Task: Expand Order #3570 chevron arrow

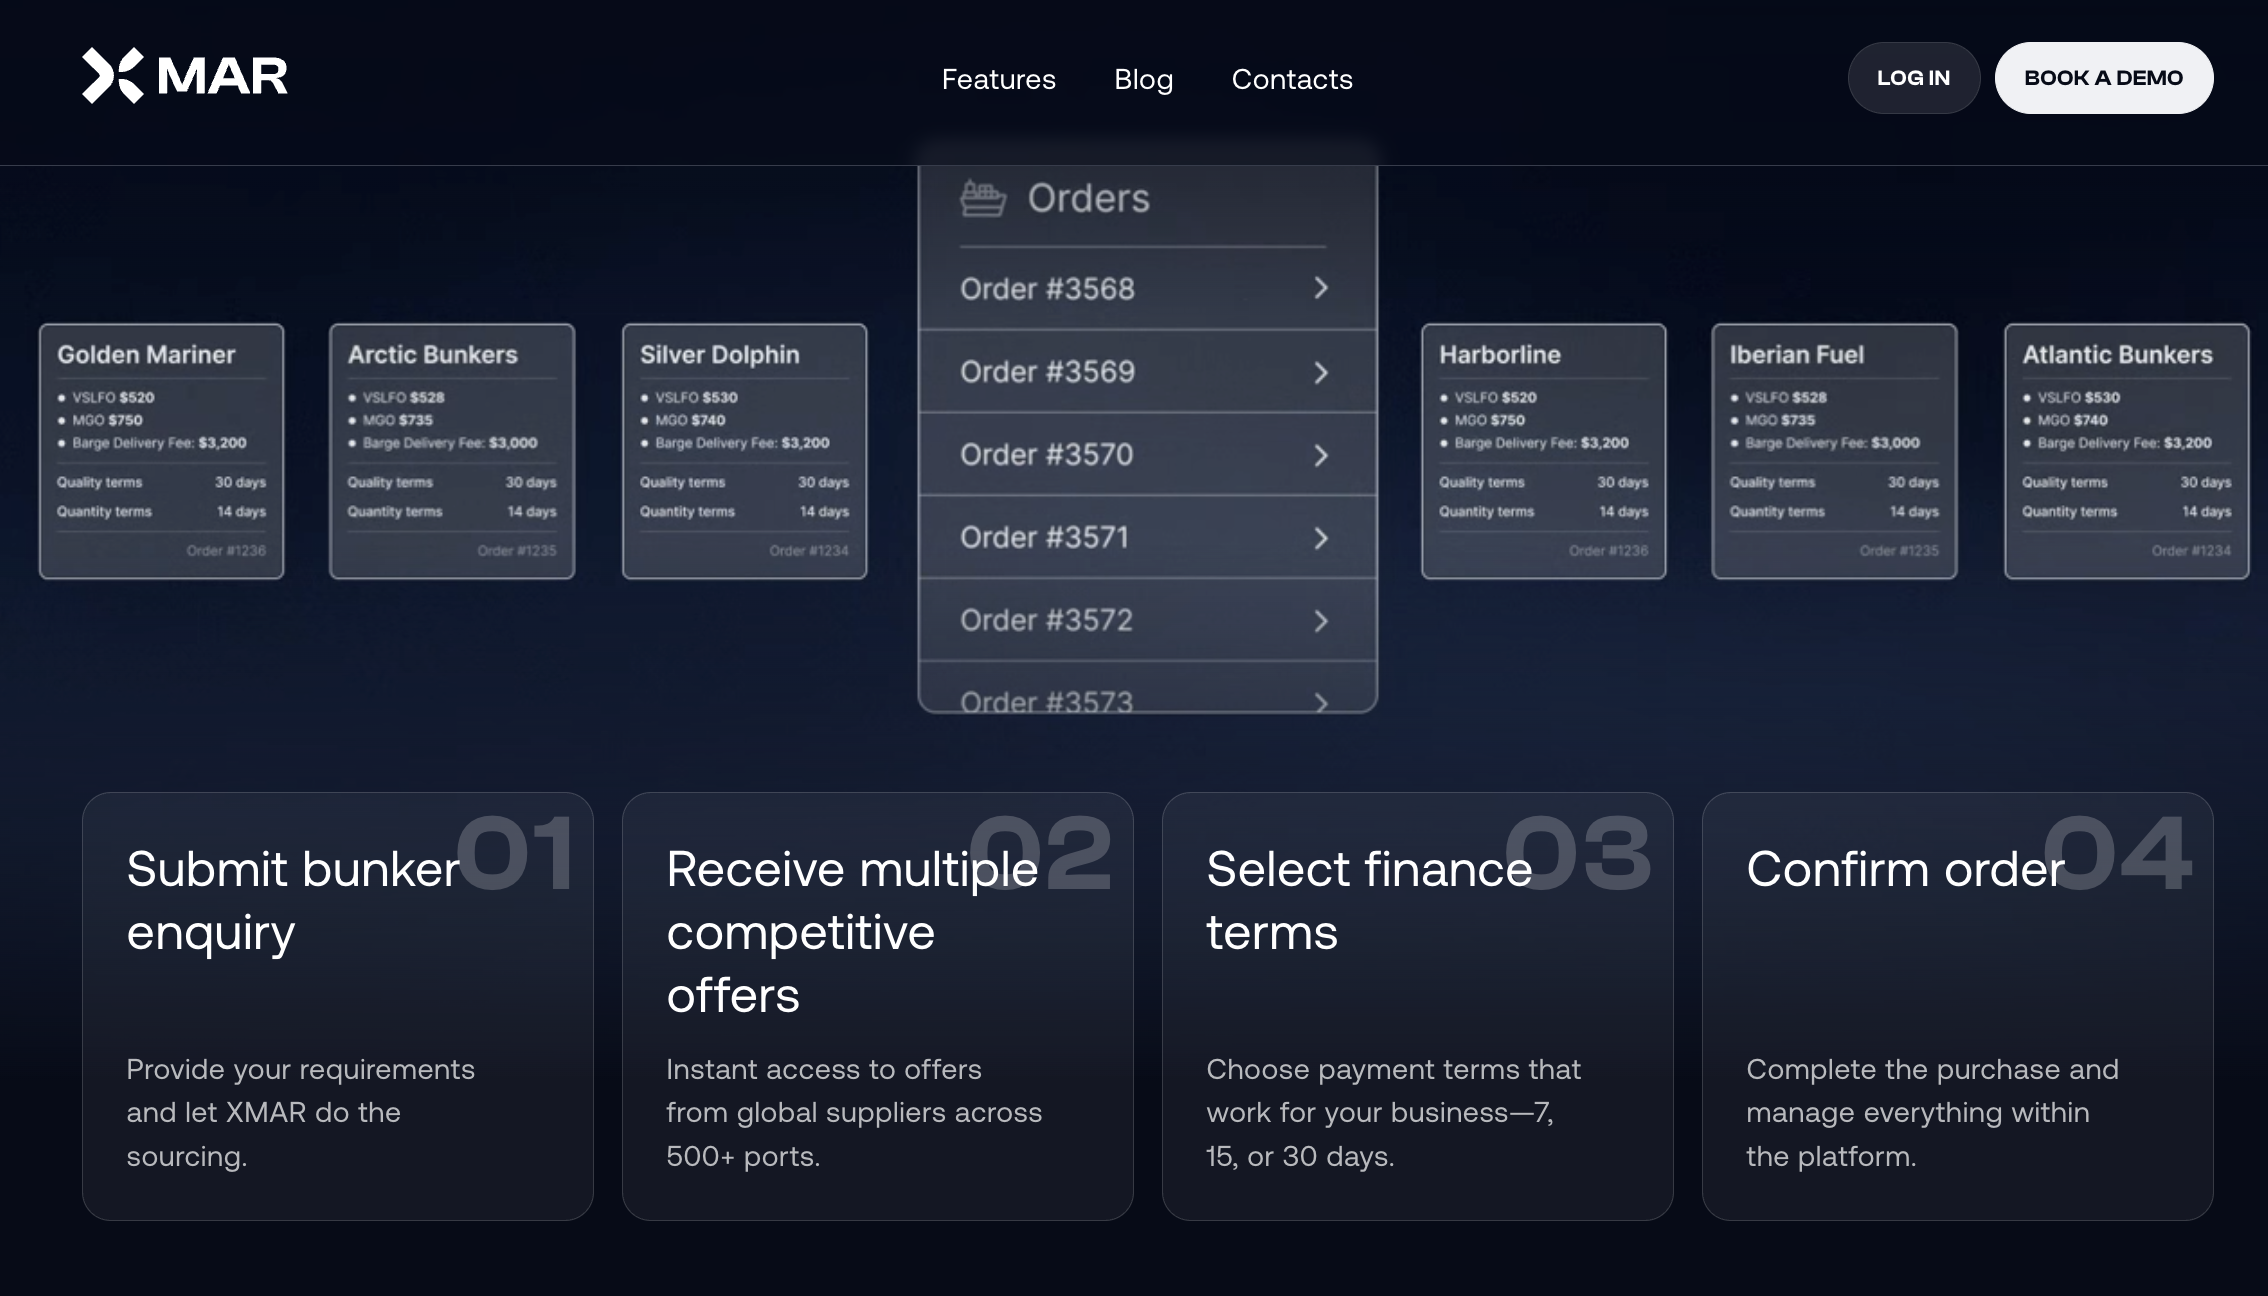Action: pos(1321,456)
